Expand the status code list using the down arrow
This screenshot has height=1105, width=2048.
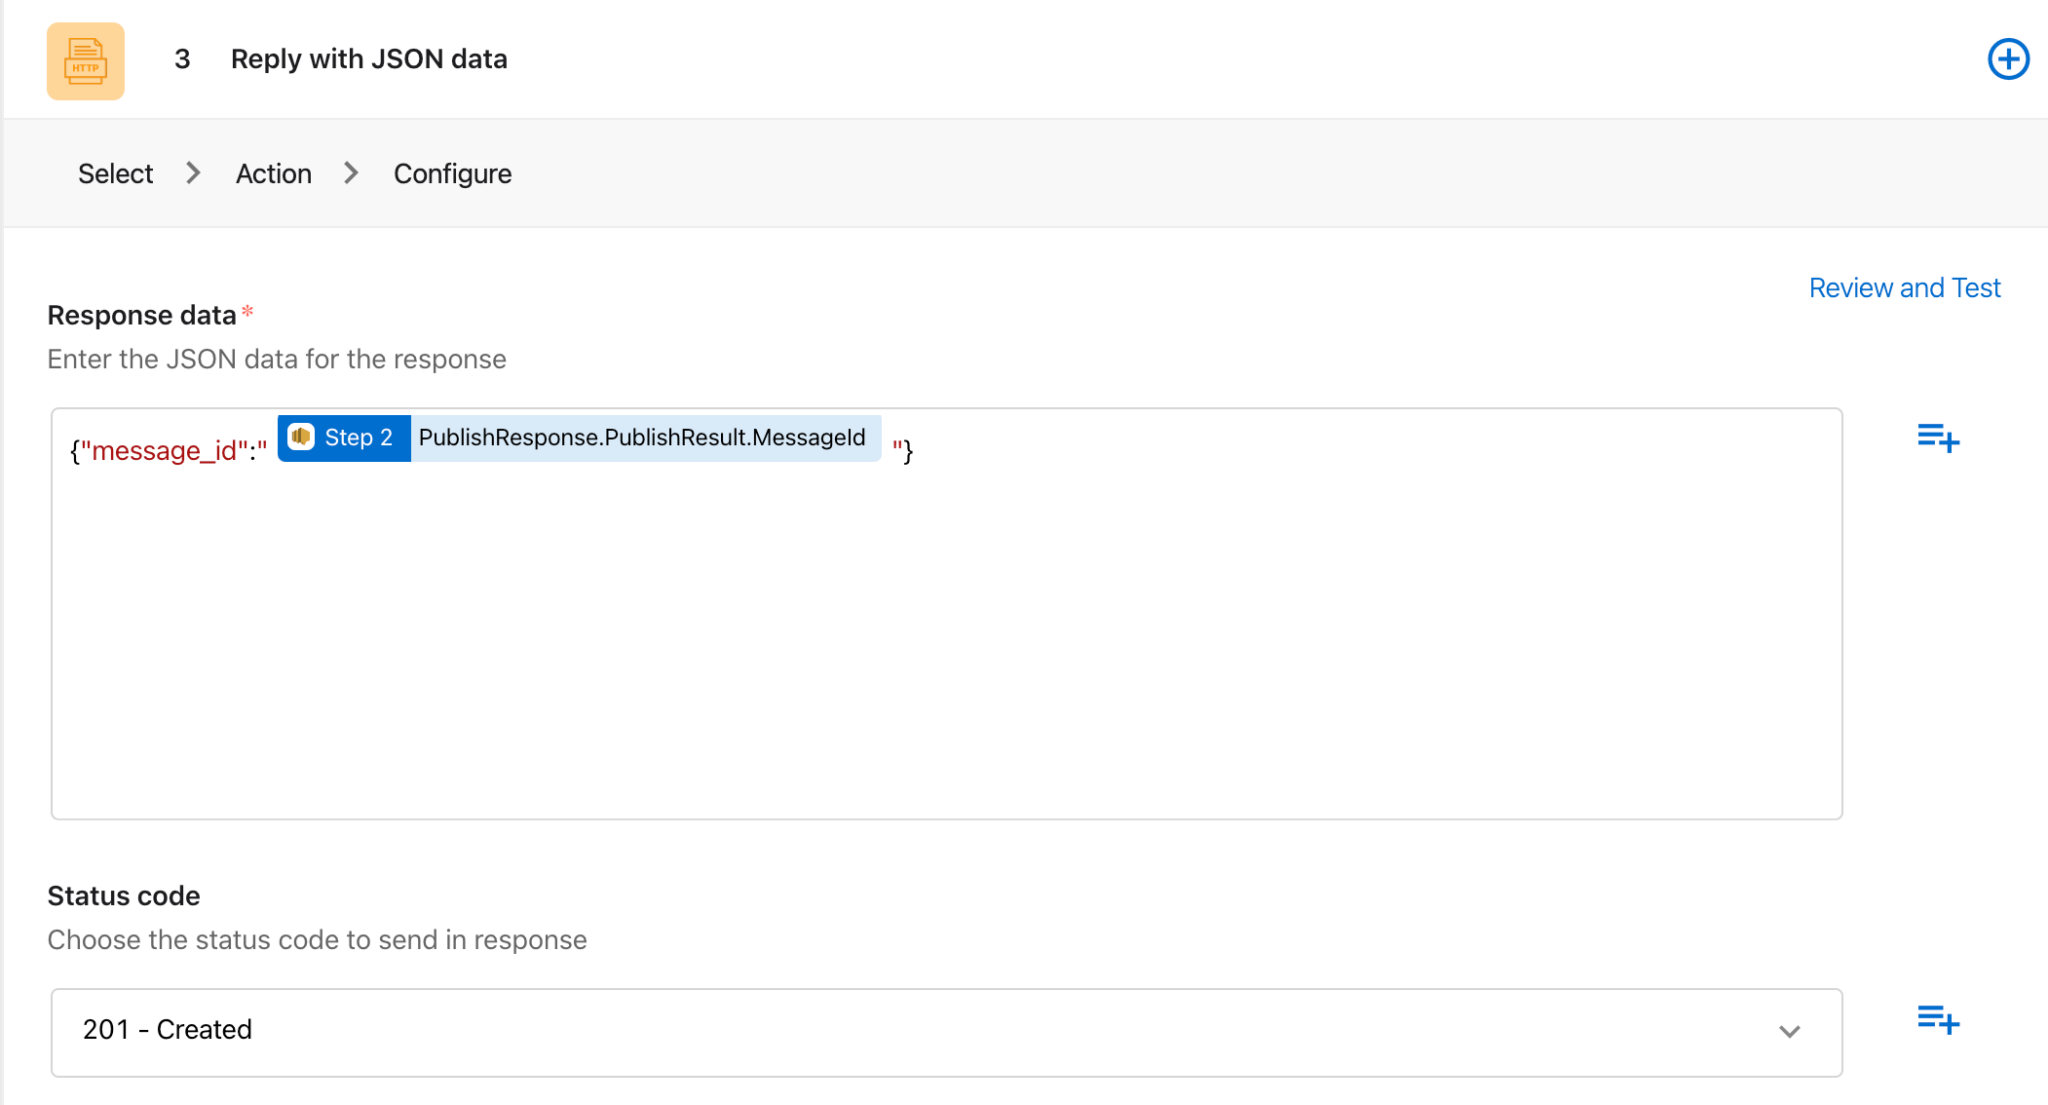[1789, 1031]
